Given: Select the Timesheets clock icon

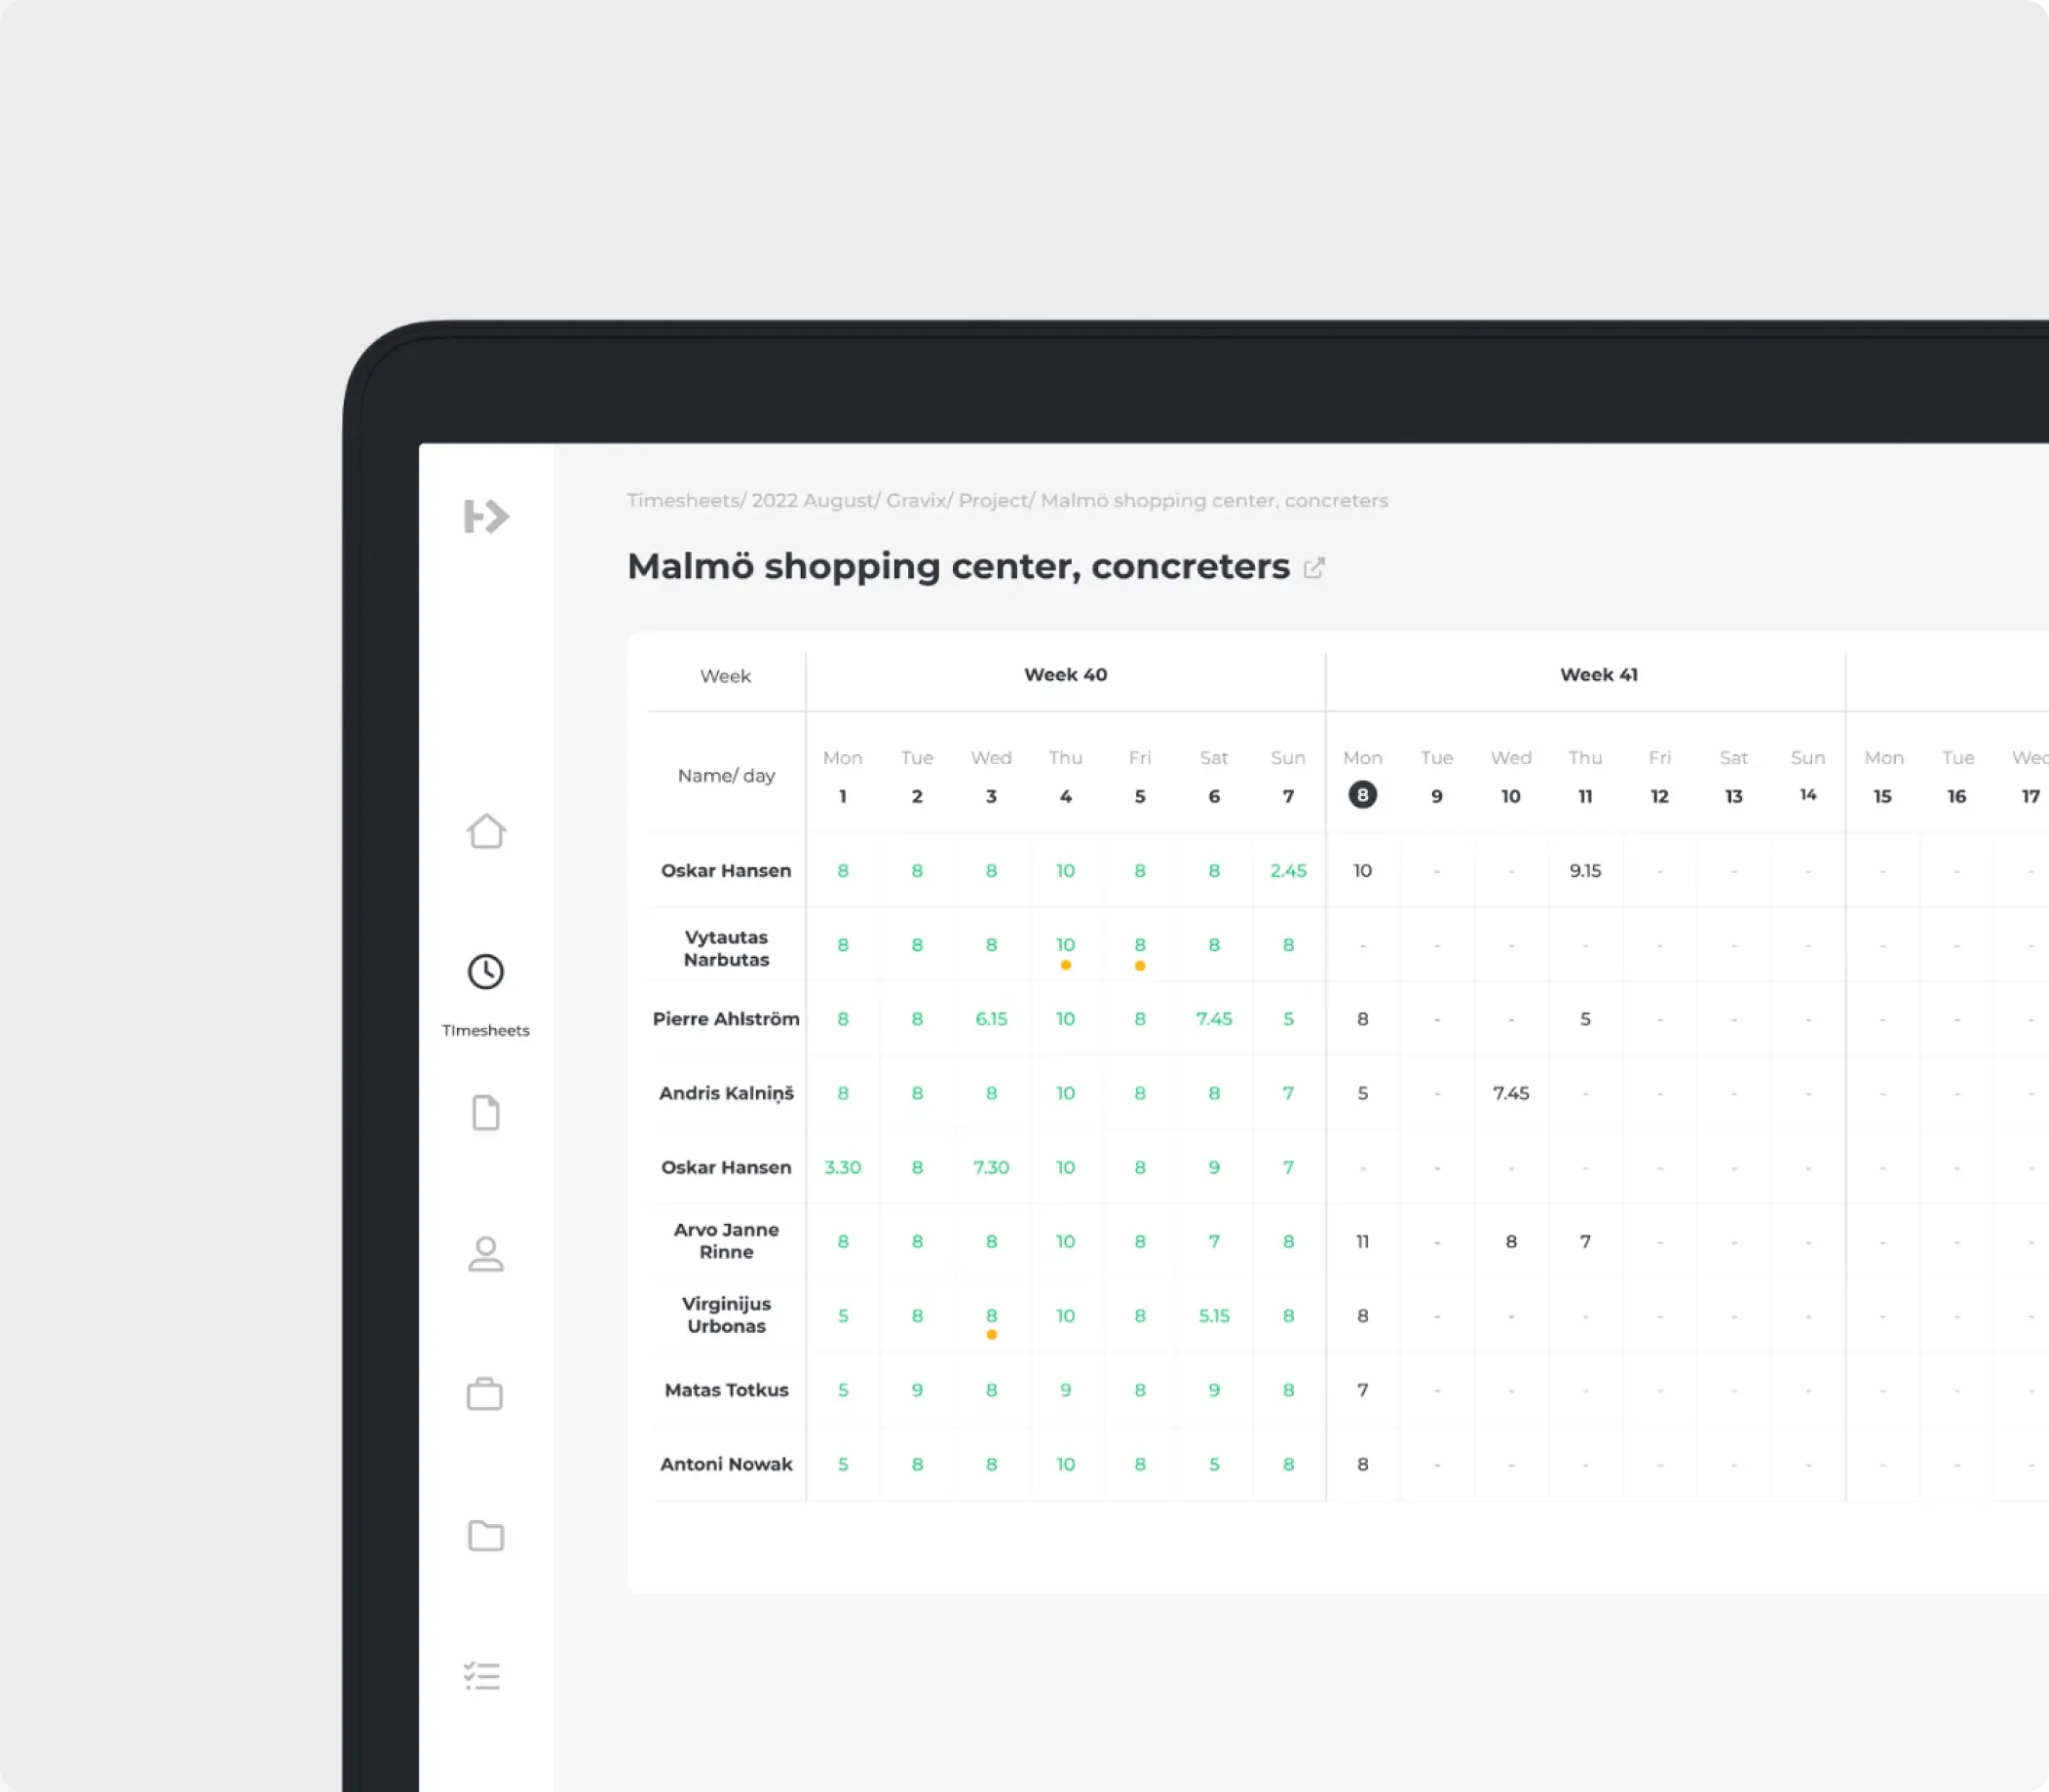Looking at the screenshot, I should (x=486, y=971).
